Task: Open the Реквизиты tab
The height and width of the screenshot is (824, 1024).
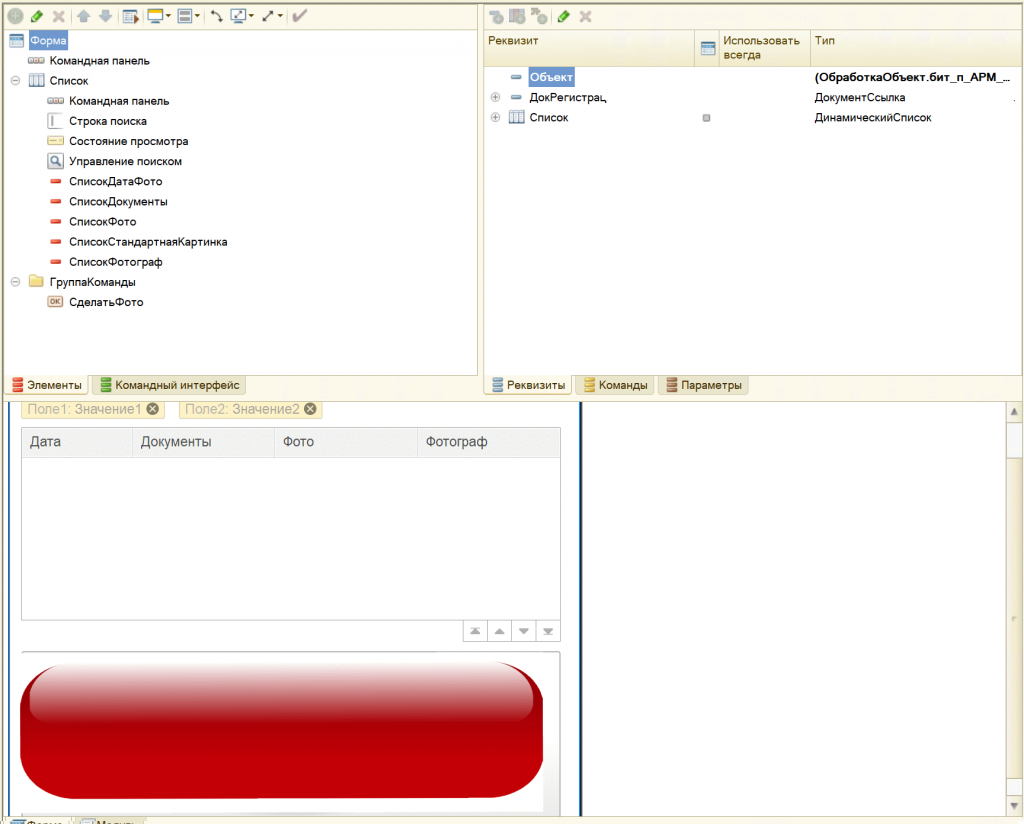Action: pos(528,385)
